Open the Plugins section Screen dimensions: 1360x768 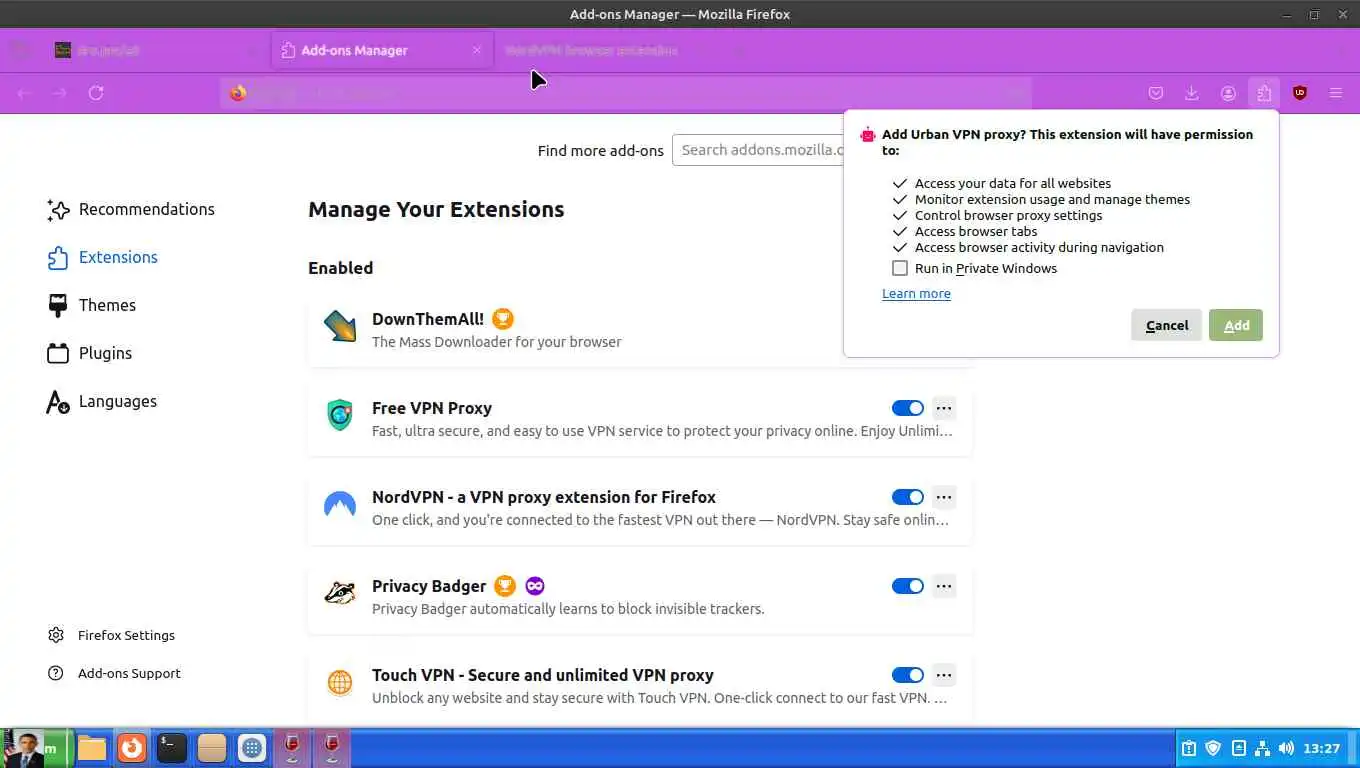coord(90,353)
